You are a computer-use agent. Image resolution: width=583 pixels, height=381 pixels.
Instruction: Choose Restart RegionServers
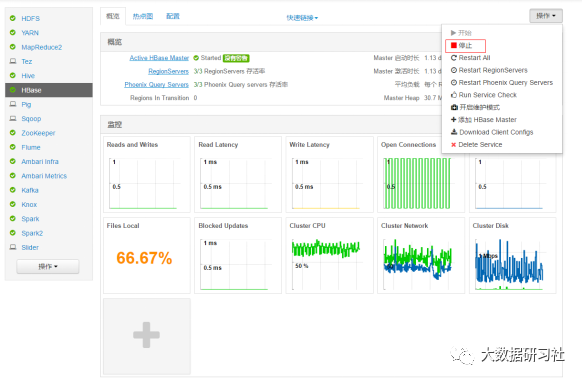tap(489, 70)
